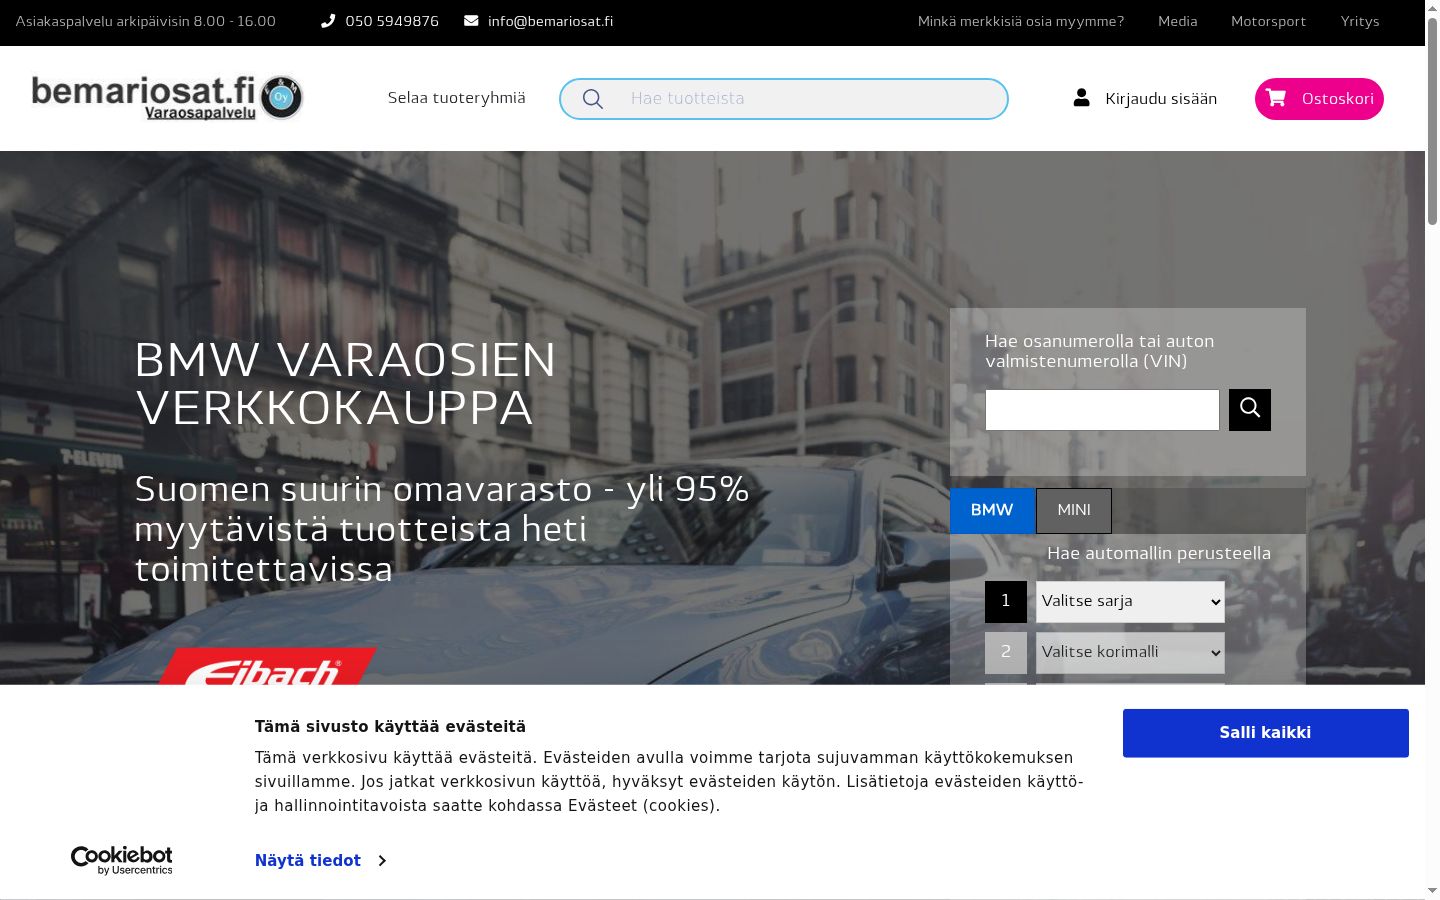Open Minkä merkkisiä osia myymme? link
The width and height of the screenshot is (1440, 900).
pyautogui.click(x=1021, y=21)
